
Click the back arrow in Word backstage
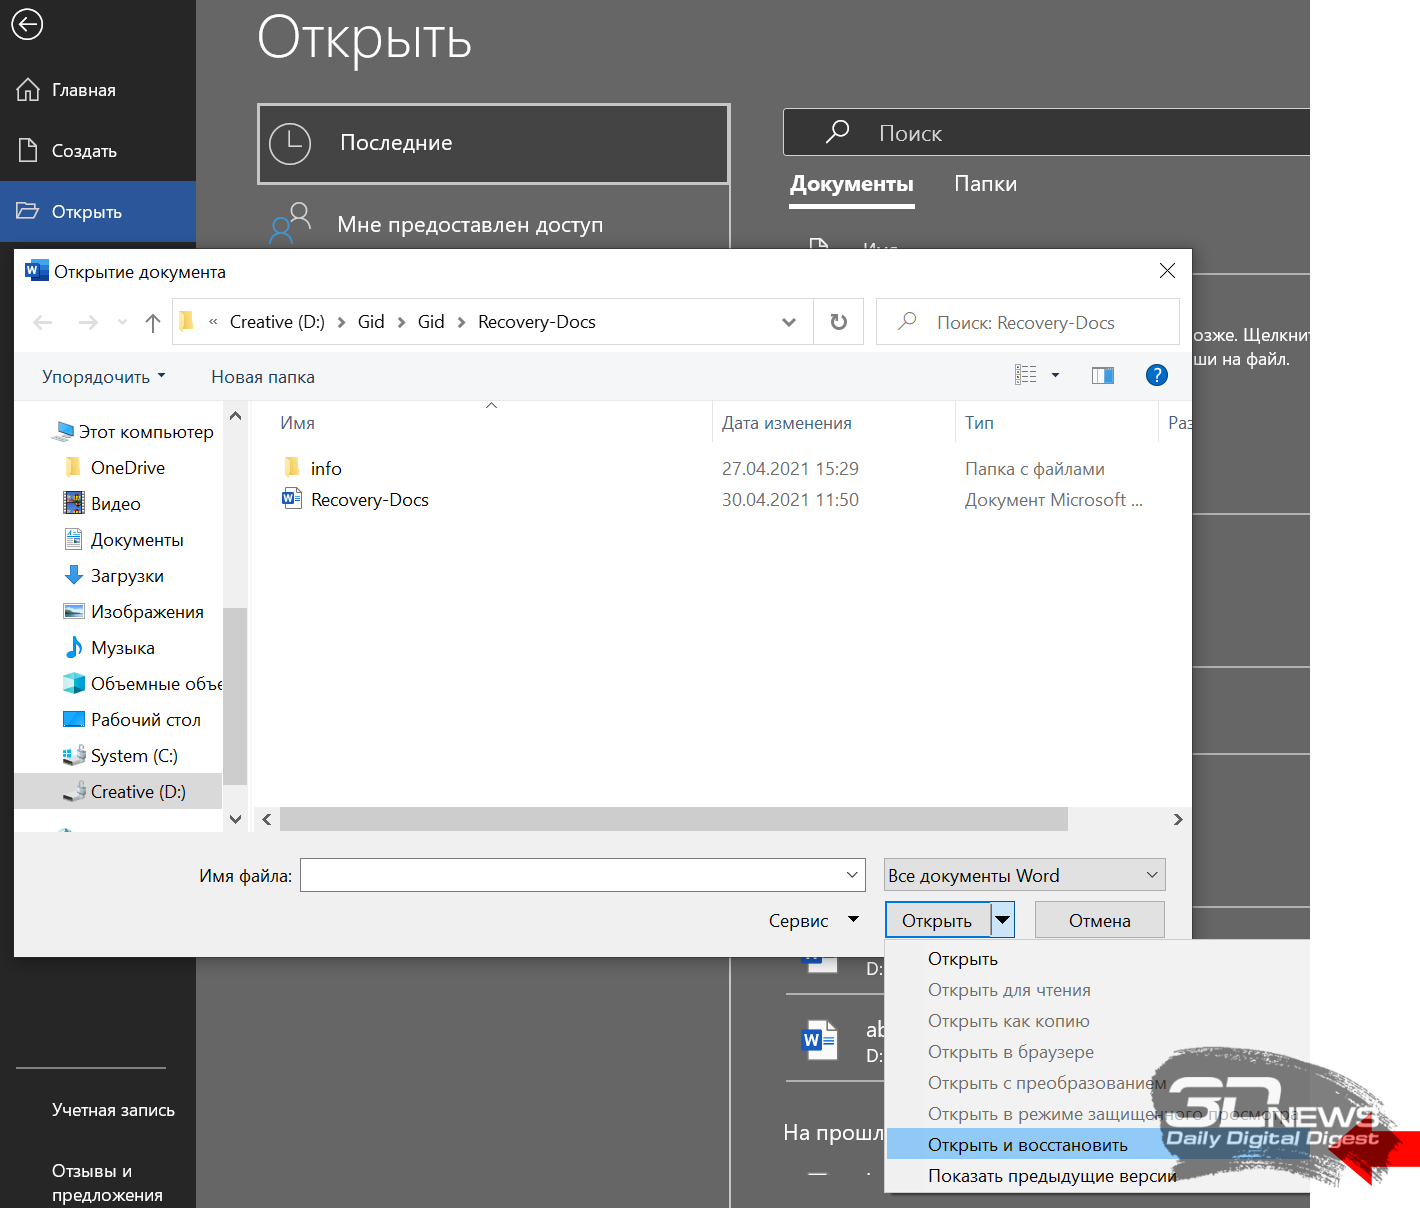(x=27, y=24)
